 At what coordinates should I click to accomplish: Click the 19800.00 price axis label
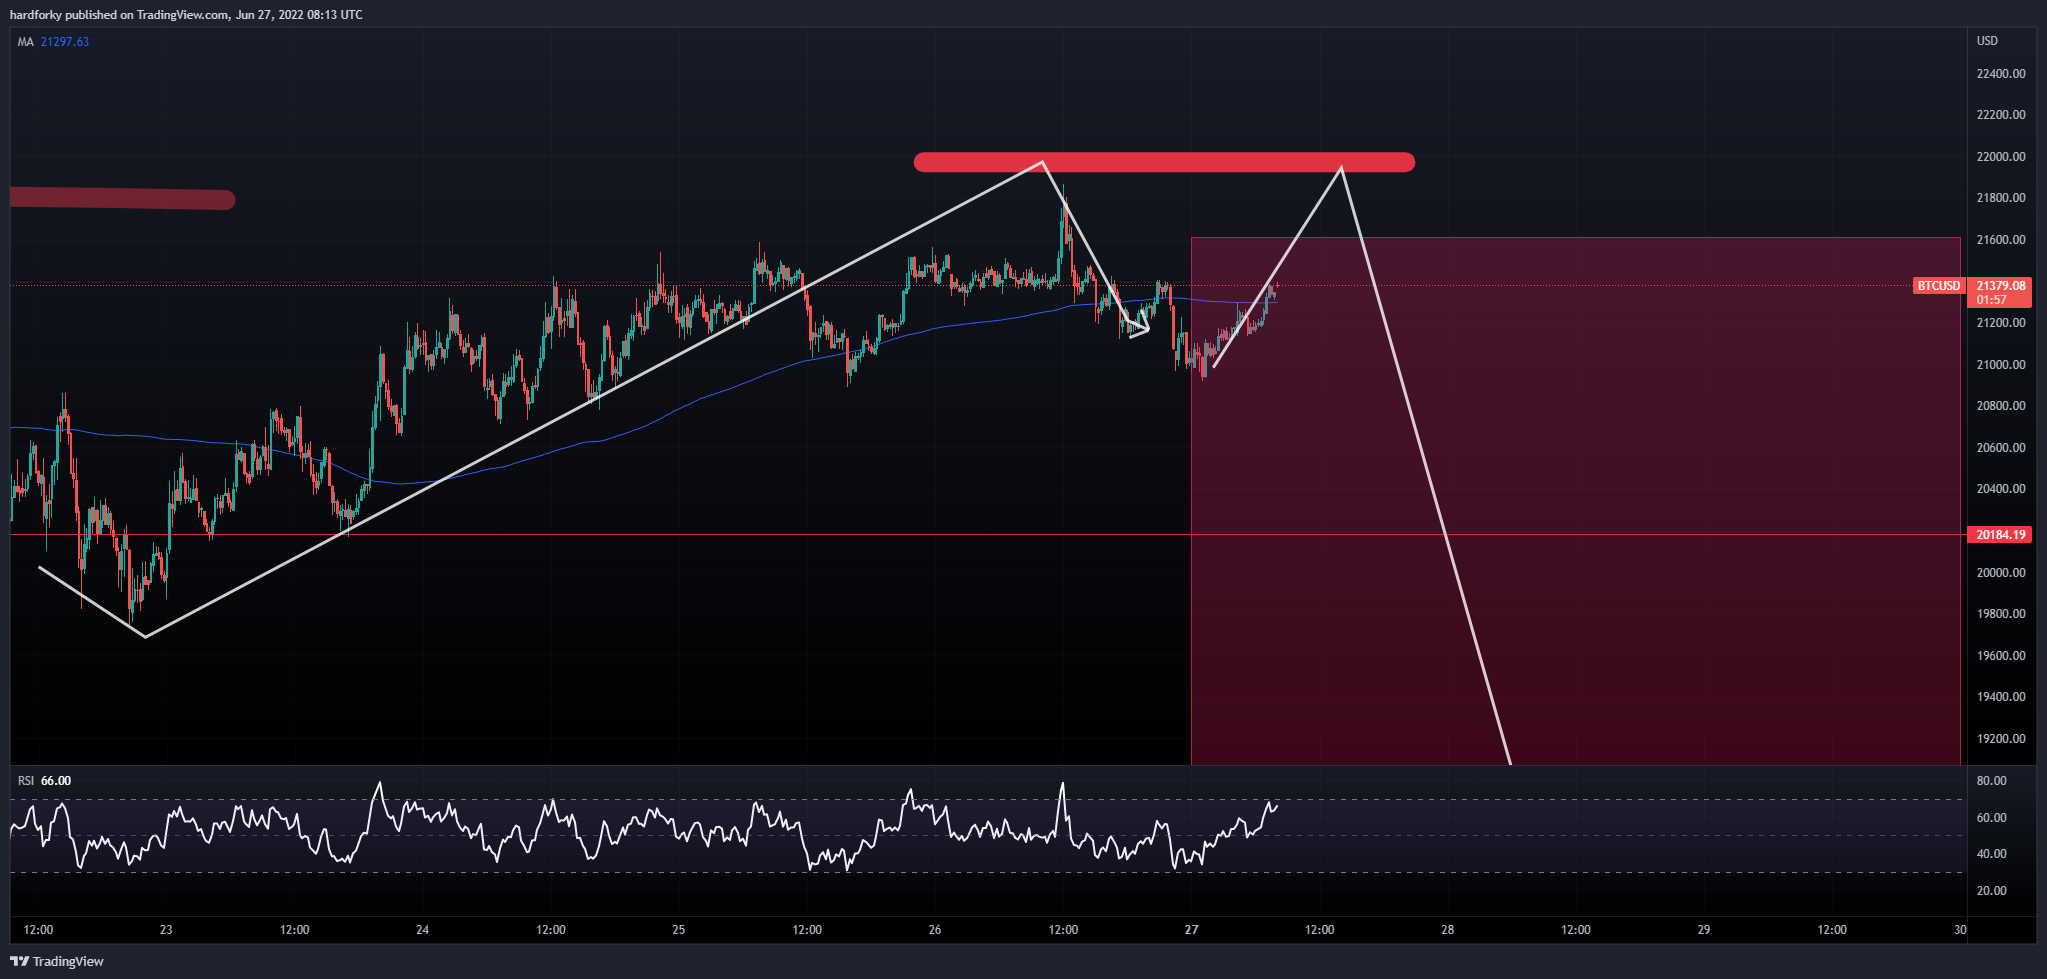point(2001,614)
